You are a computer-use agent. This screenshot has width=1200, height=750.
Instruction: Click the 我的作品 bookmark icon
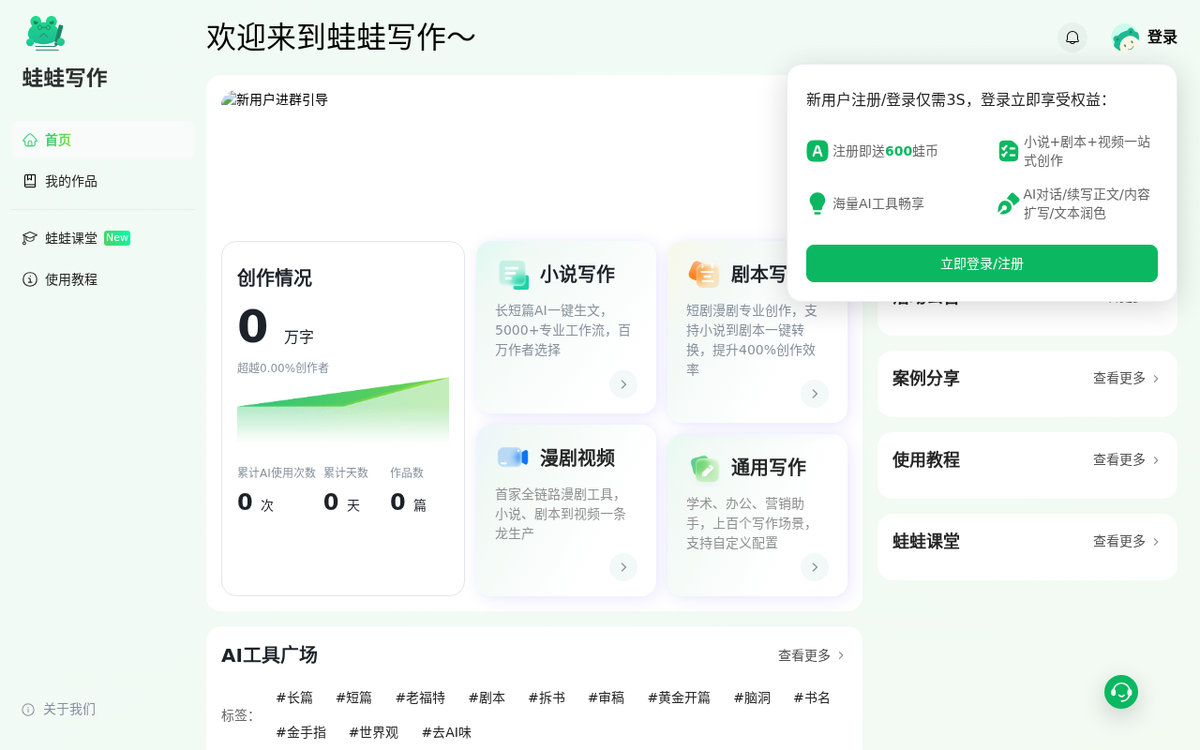[29, 182]
